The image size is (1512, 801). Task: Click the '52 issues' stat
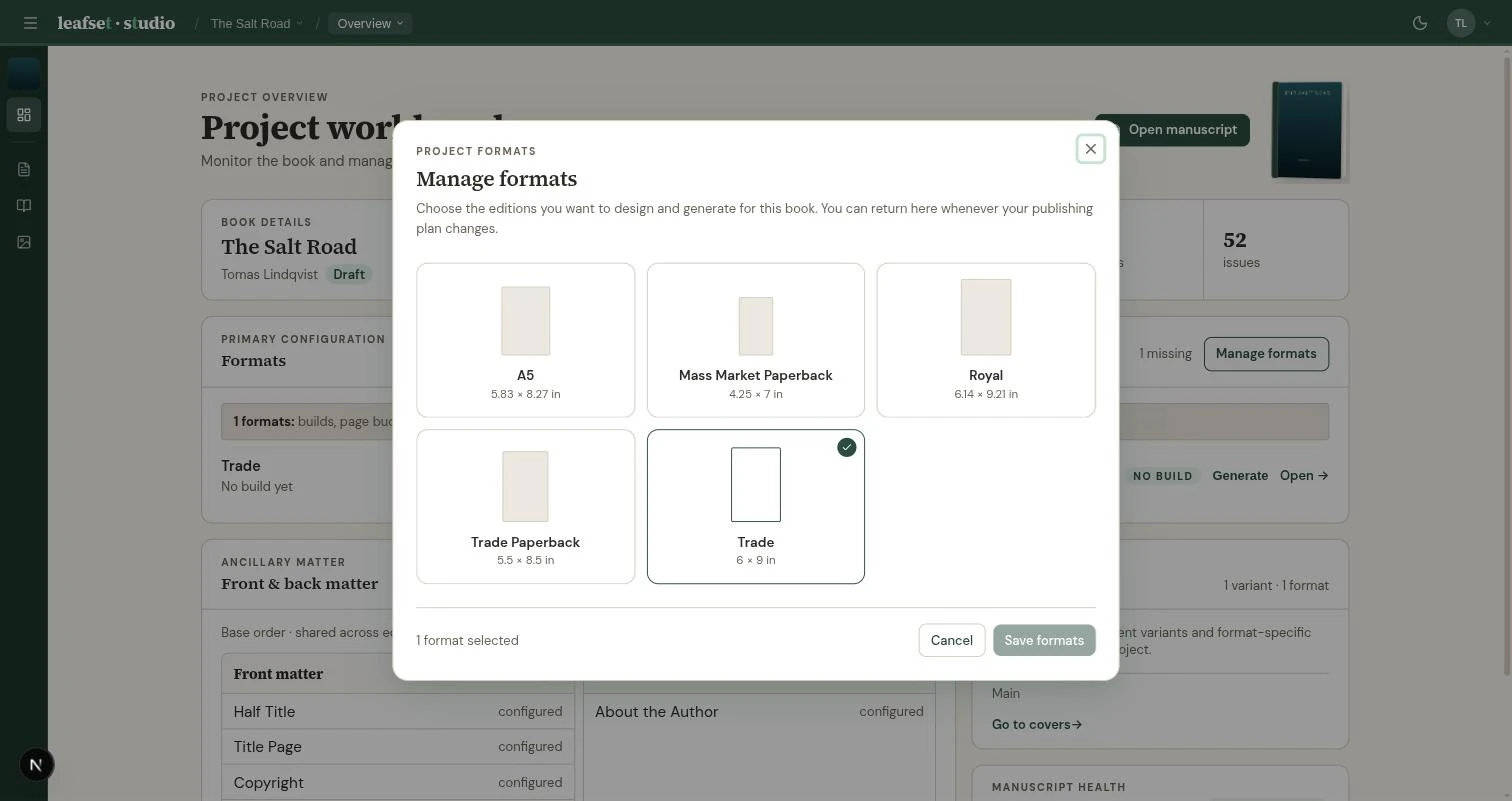click(1241, 249)
